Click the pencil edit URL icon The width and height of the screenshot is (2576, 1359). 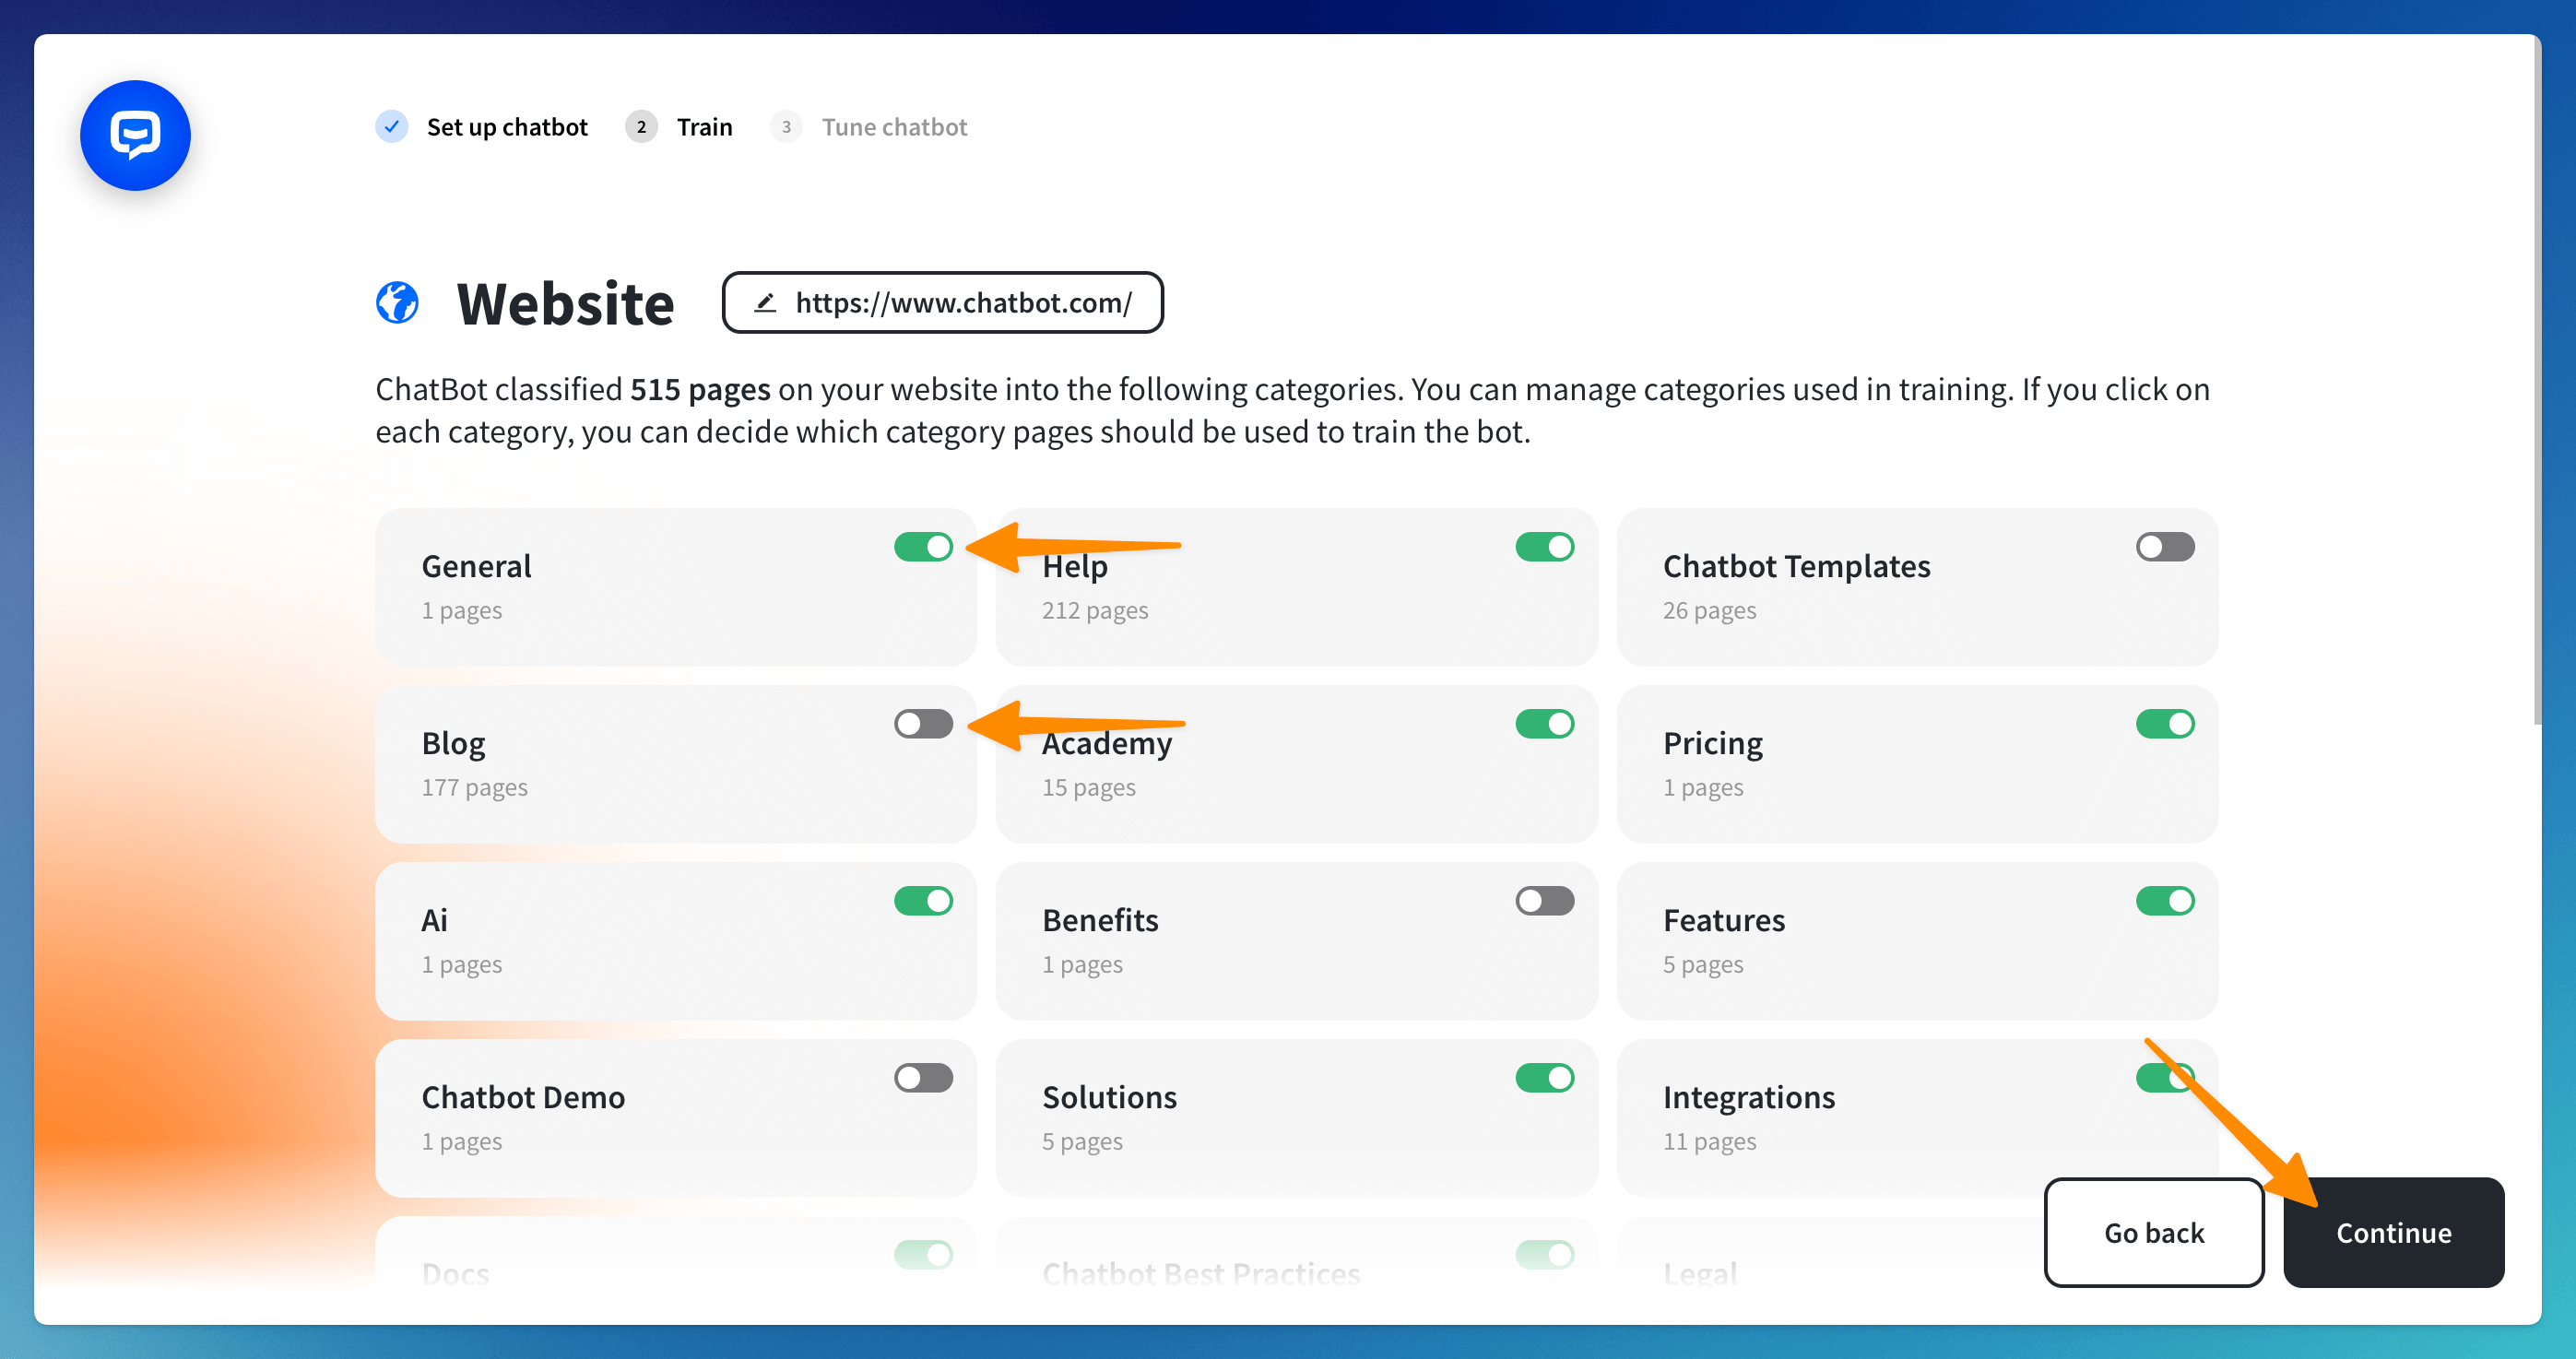(765, 302)
